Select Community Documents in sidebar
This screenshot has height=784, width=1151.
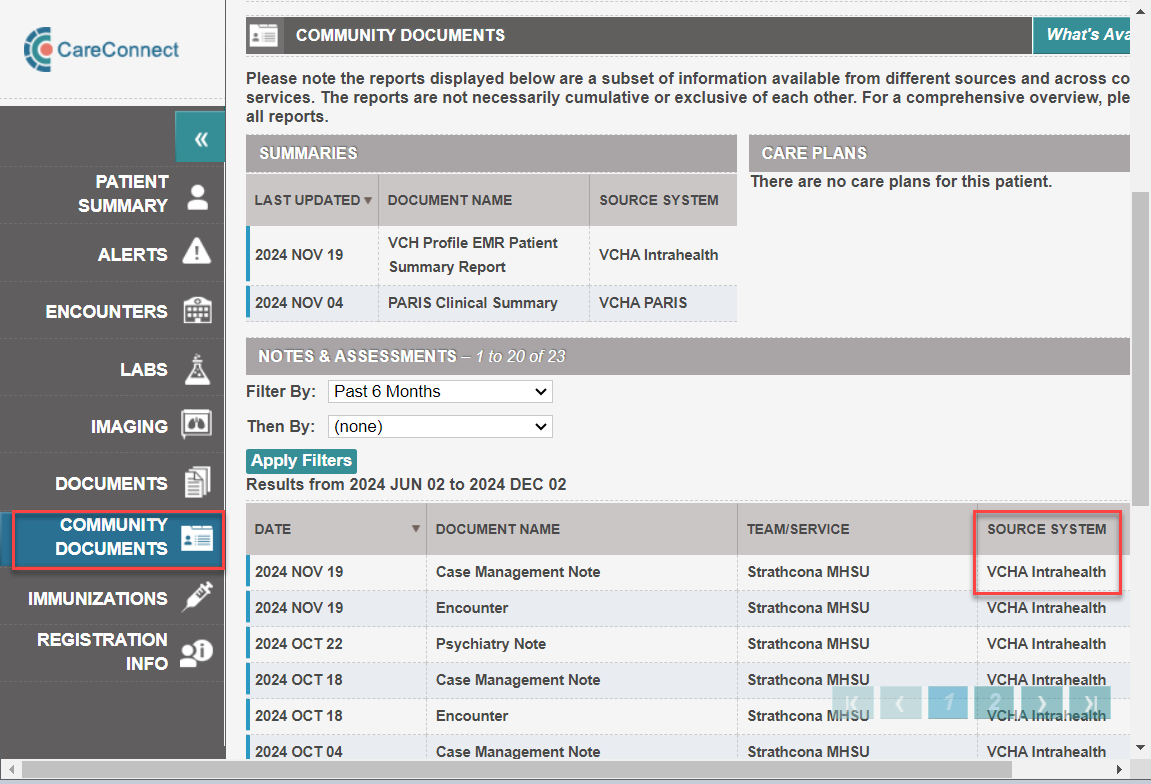tap(118, 537)
